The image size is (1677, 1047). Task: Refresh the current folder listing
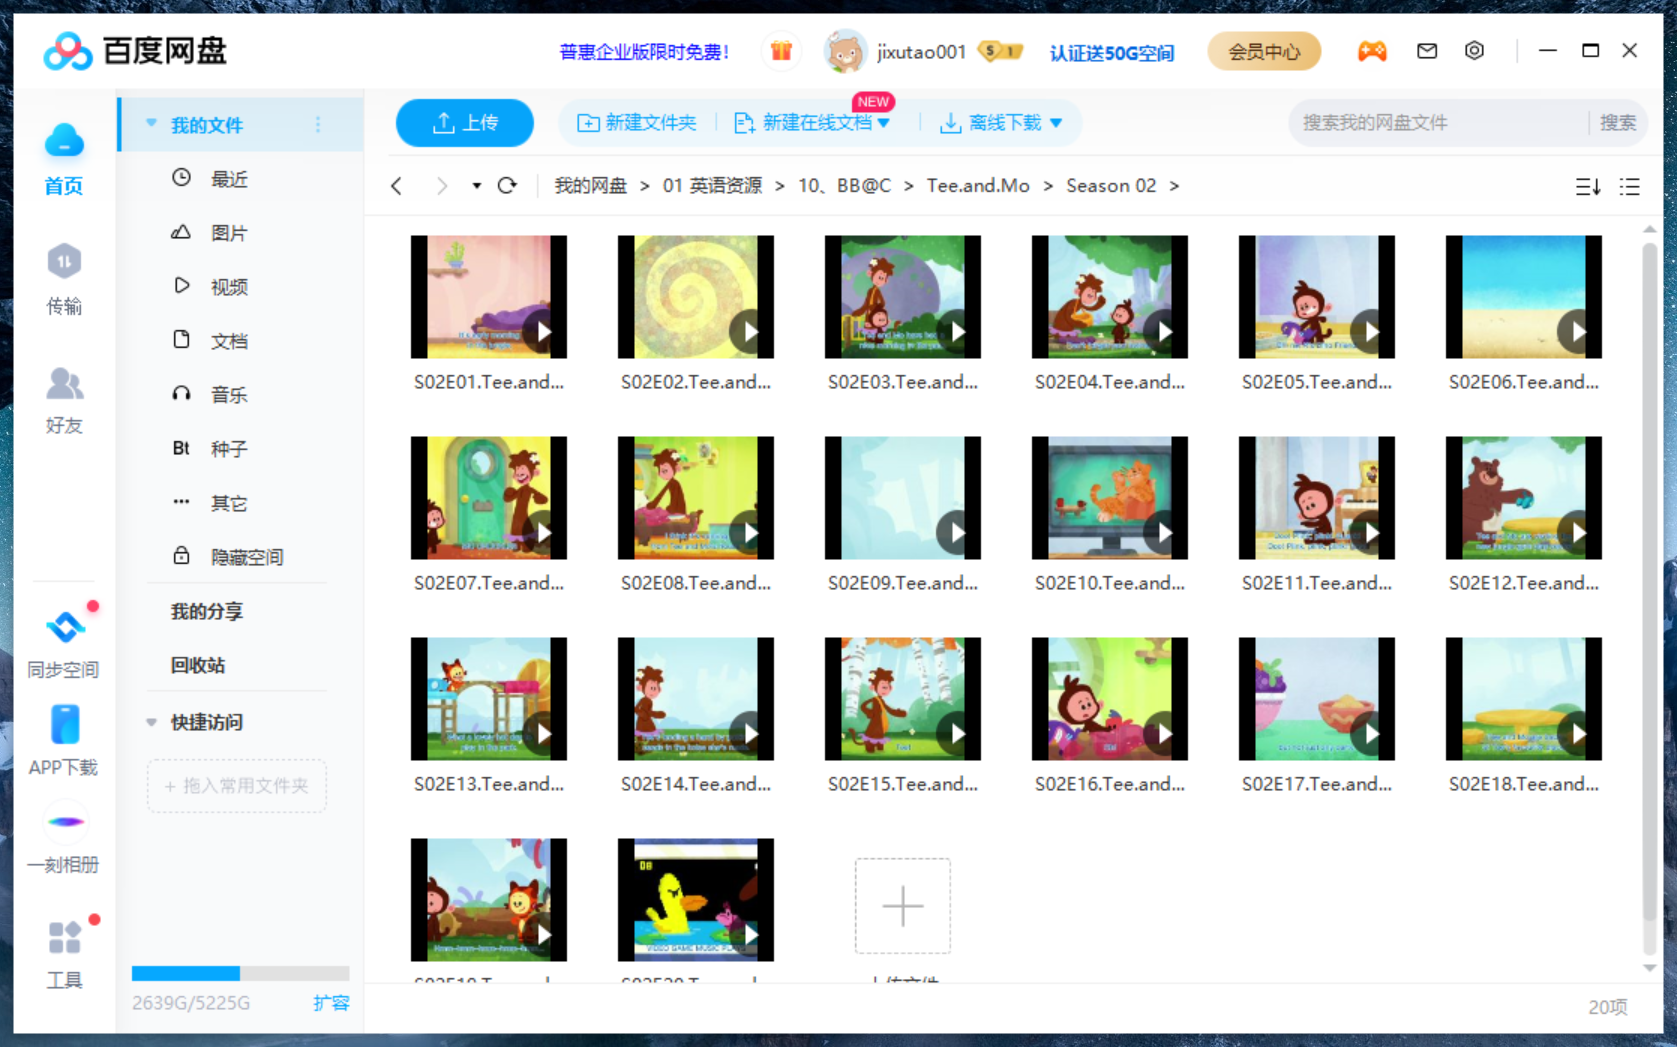(x=507, y=186)
